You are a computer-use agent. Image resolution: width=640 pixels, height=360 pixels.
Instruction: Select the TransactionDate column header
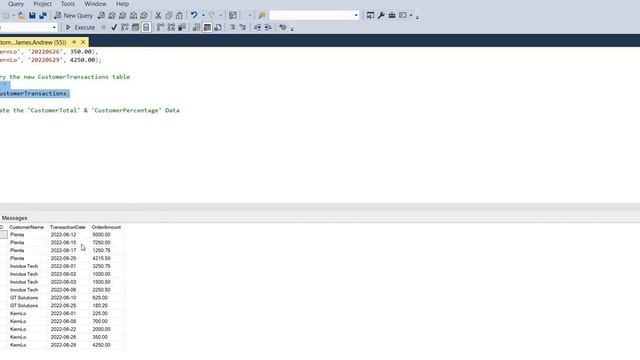pos(68,227)
